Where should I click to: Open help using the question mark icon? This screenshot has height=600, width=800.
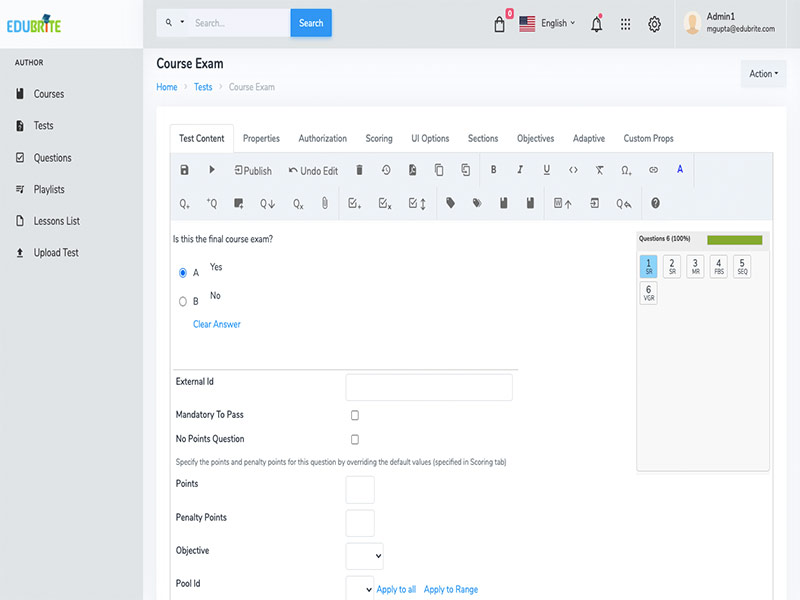tap(655, 203)
